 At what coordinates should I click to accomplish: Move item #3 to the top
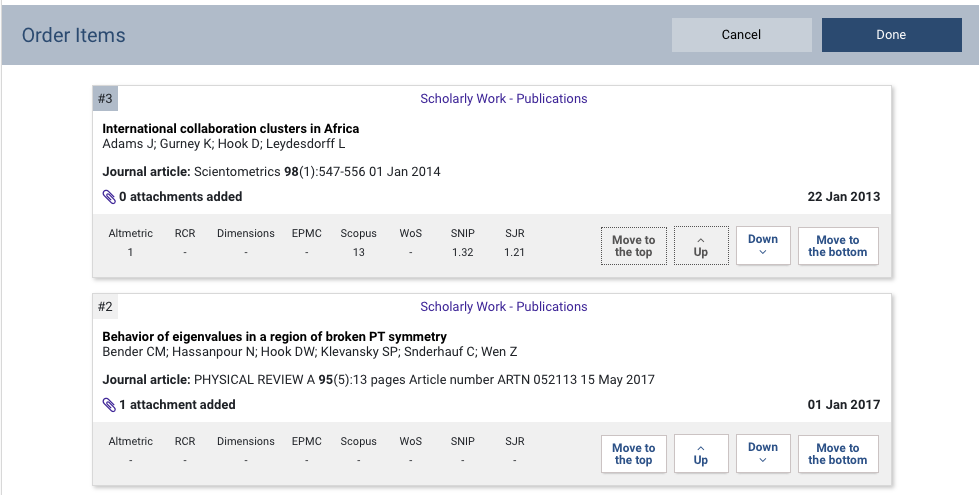(x=633, y=246)
